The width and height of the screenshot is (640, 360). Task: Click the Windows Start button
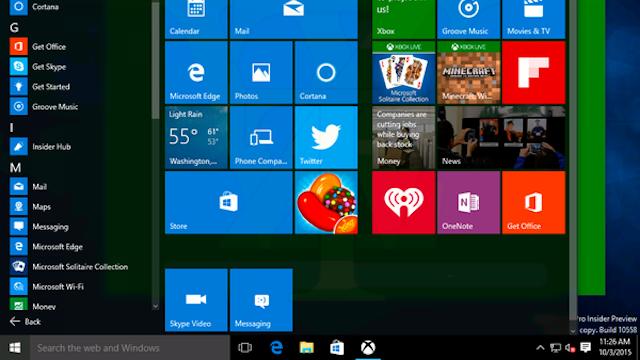coord(15,348)
